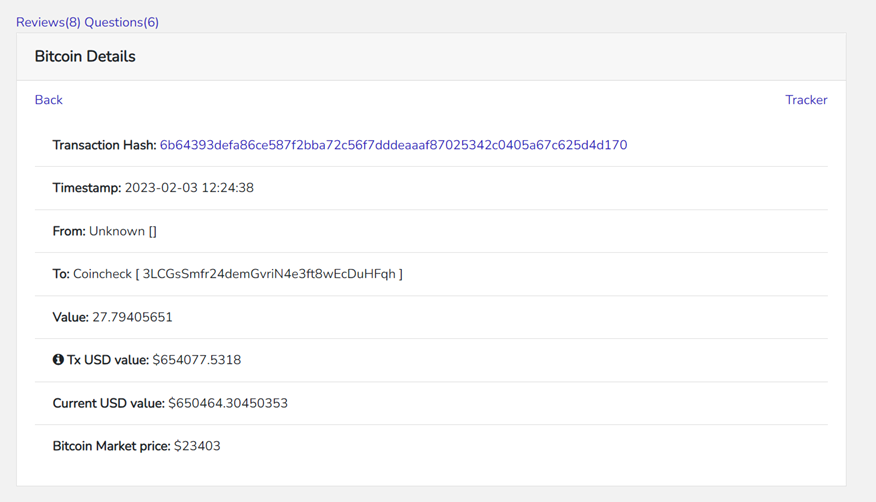Click the Timestamp value 2023-02-03 12:24:38
Image resolution: width=876 pixels, height=502 pixels.
(189, 188)
